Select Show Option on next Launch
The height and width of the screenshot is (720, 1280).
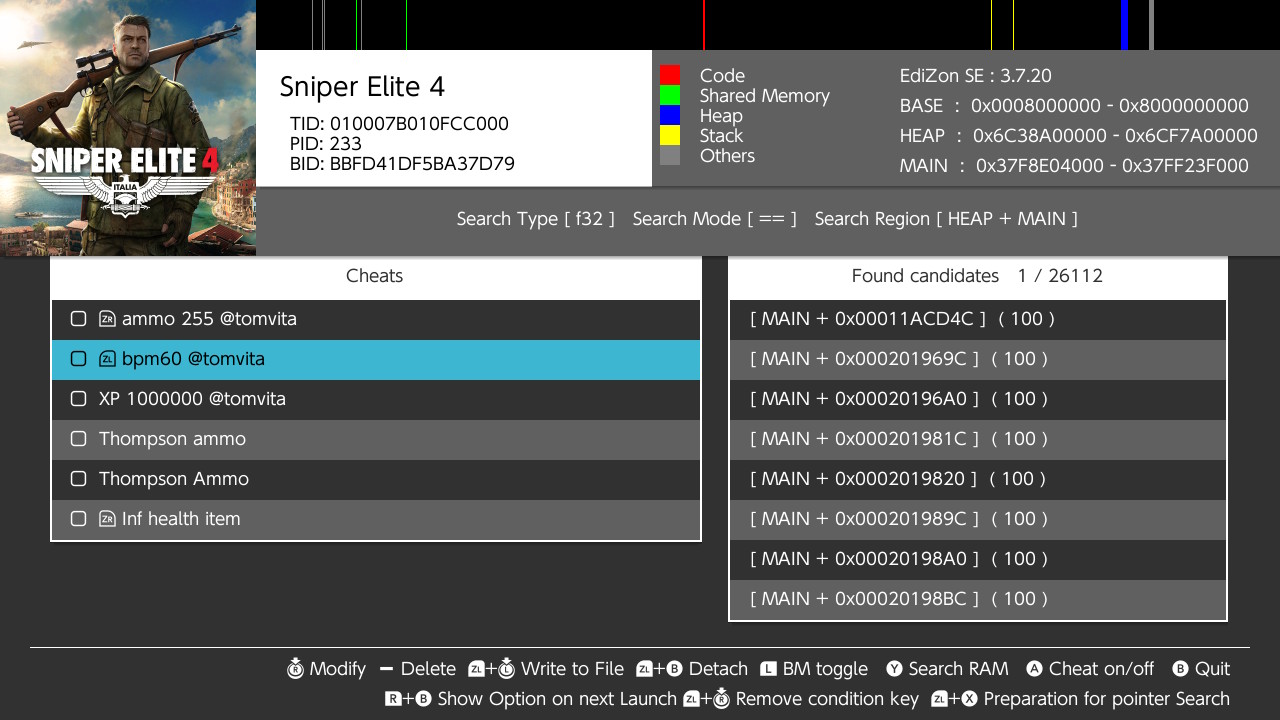pyautogui.click(x=557, y=699)
